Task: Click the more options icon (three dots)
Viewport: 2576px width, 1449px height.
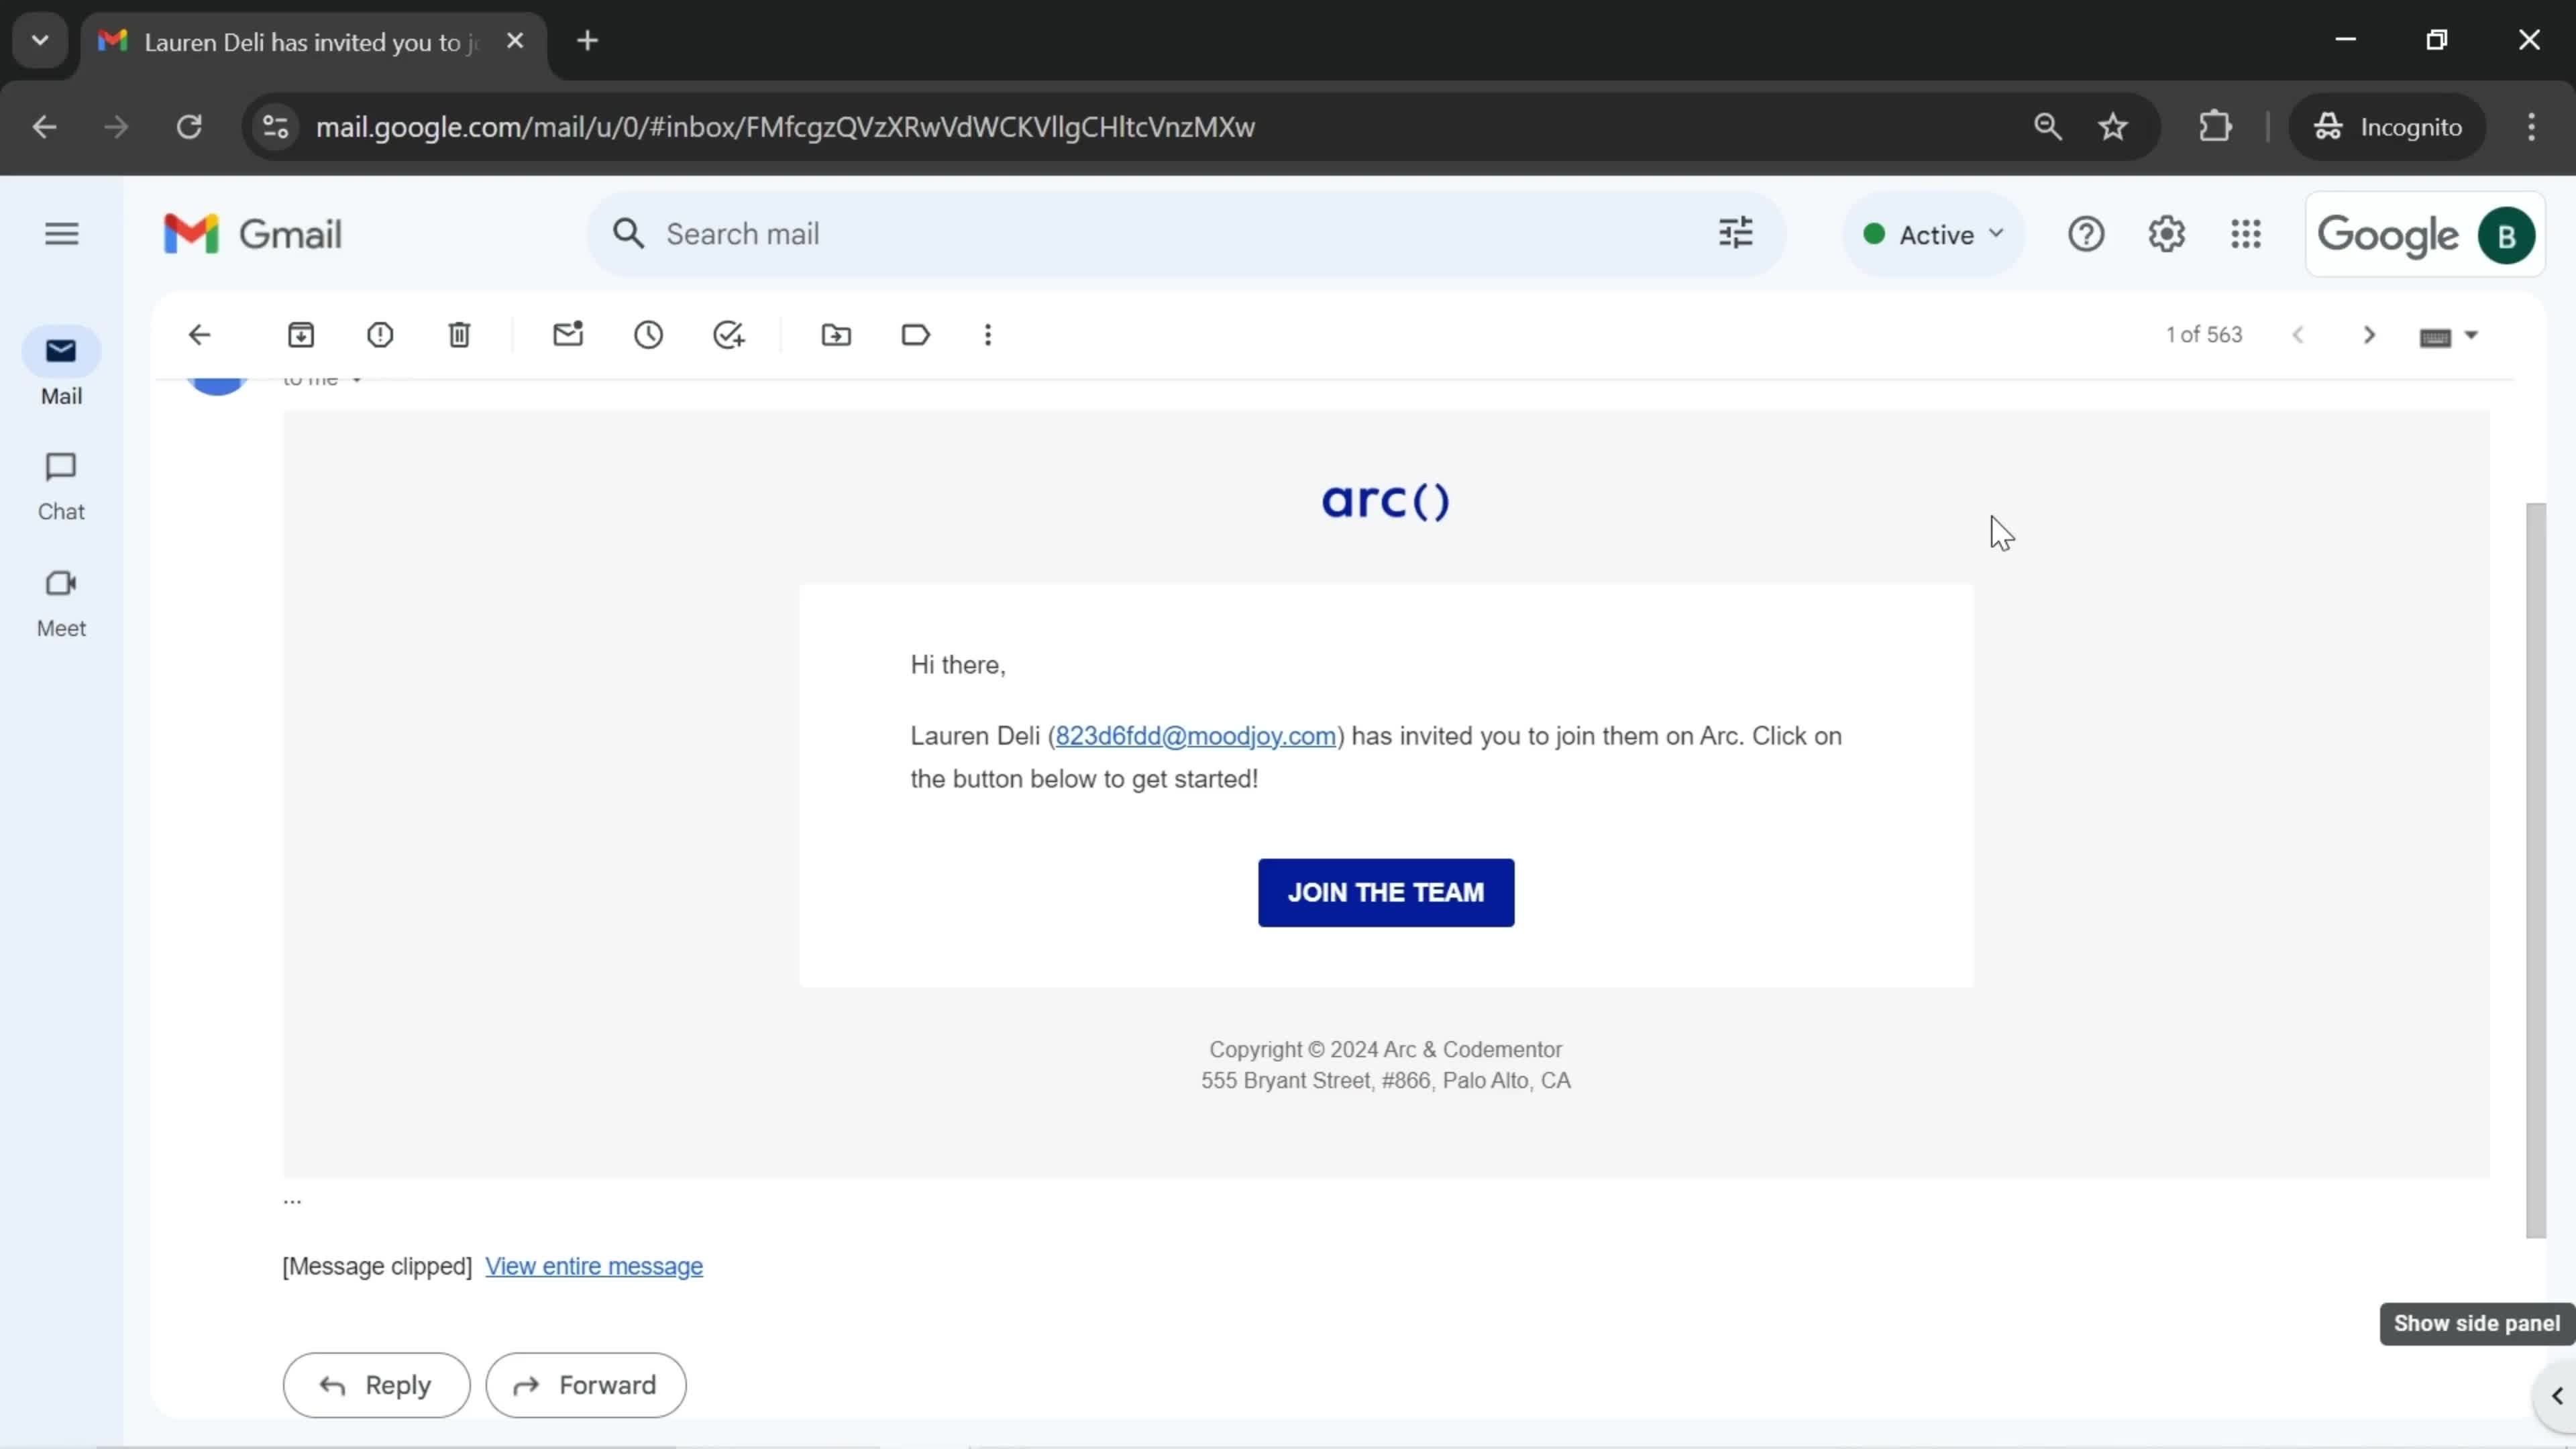Action: [x=987, y=334]
